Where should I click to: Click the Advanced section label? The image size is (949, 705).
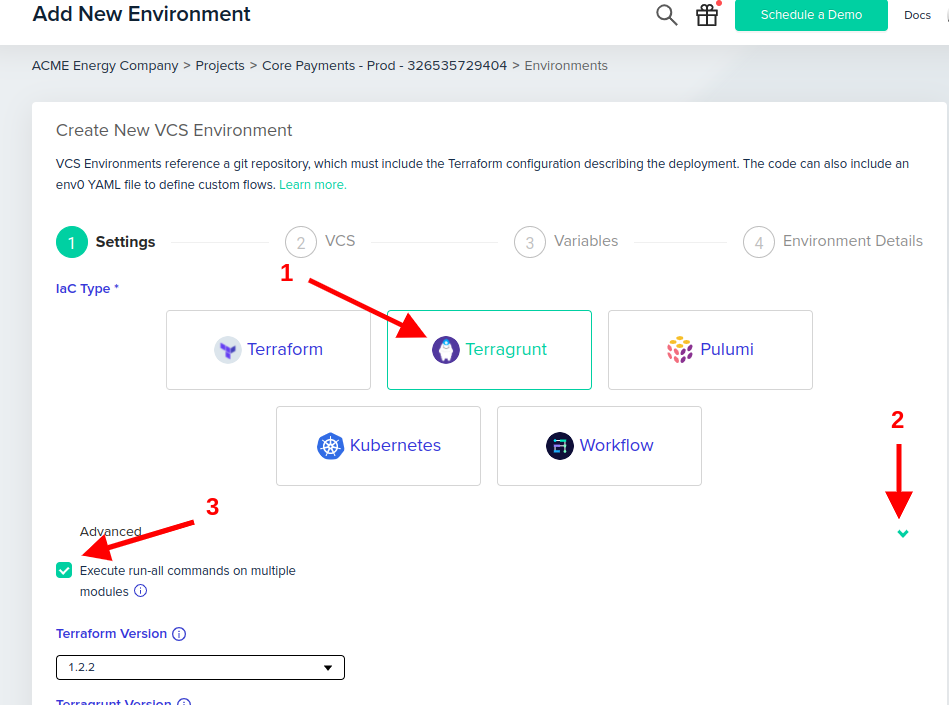coord(111,531)
